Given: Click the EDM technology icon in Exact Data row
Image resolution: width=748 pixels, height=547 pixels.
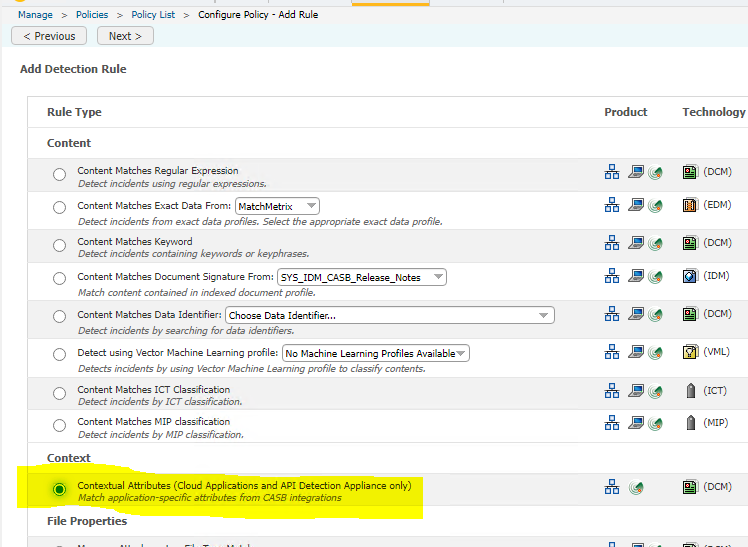Looking at the screenshot, I should pos(690,206).
